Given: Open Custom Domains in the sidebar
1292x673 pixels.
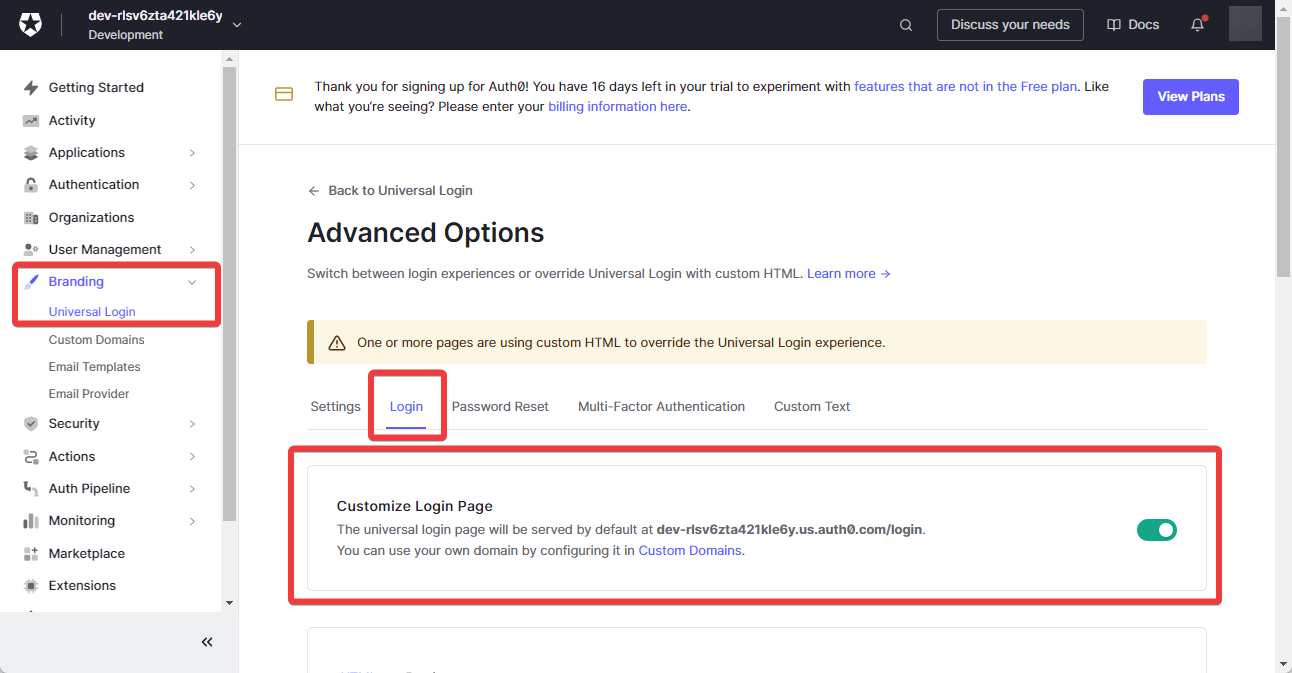Looking at the screenshot, I should click(96, 340).
